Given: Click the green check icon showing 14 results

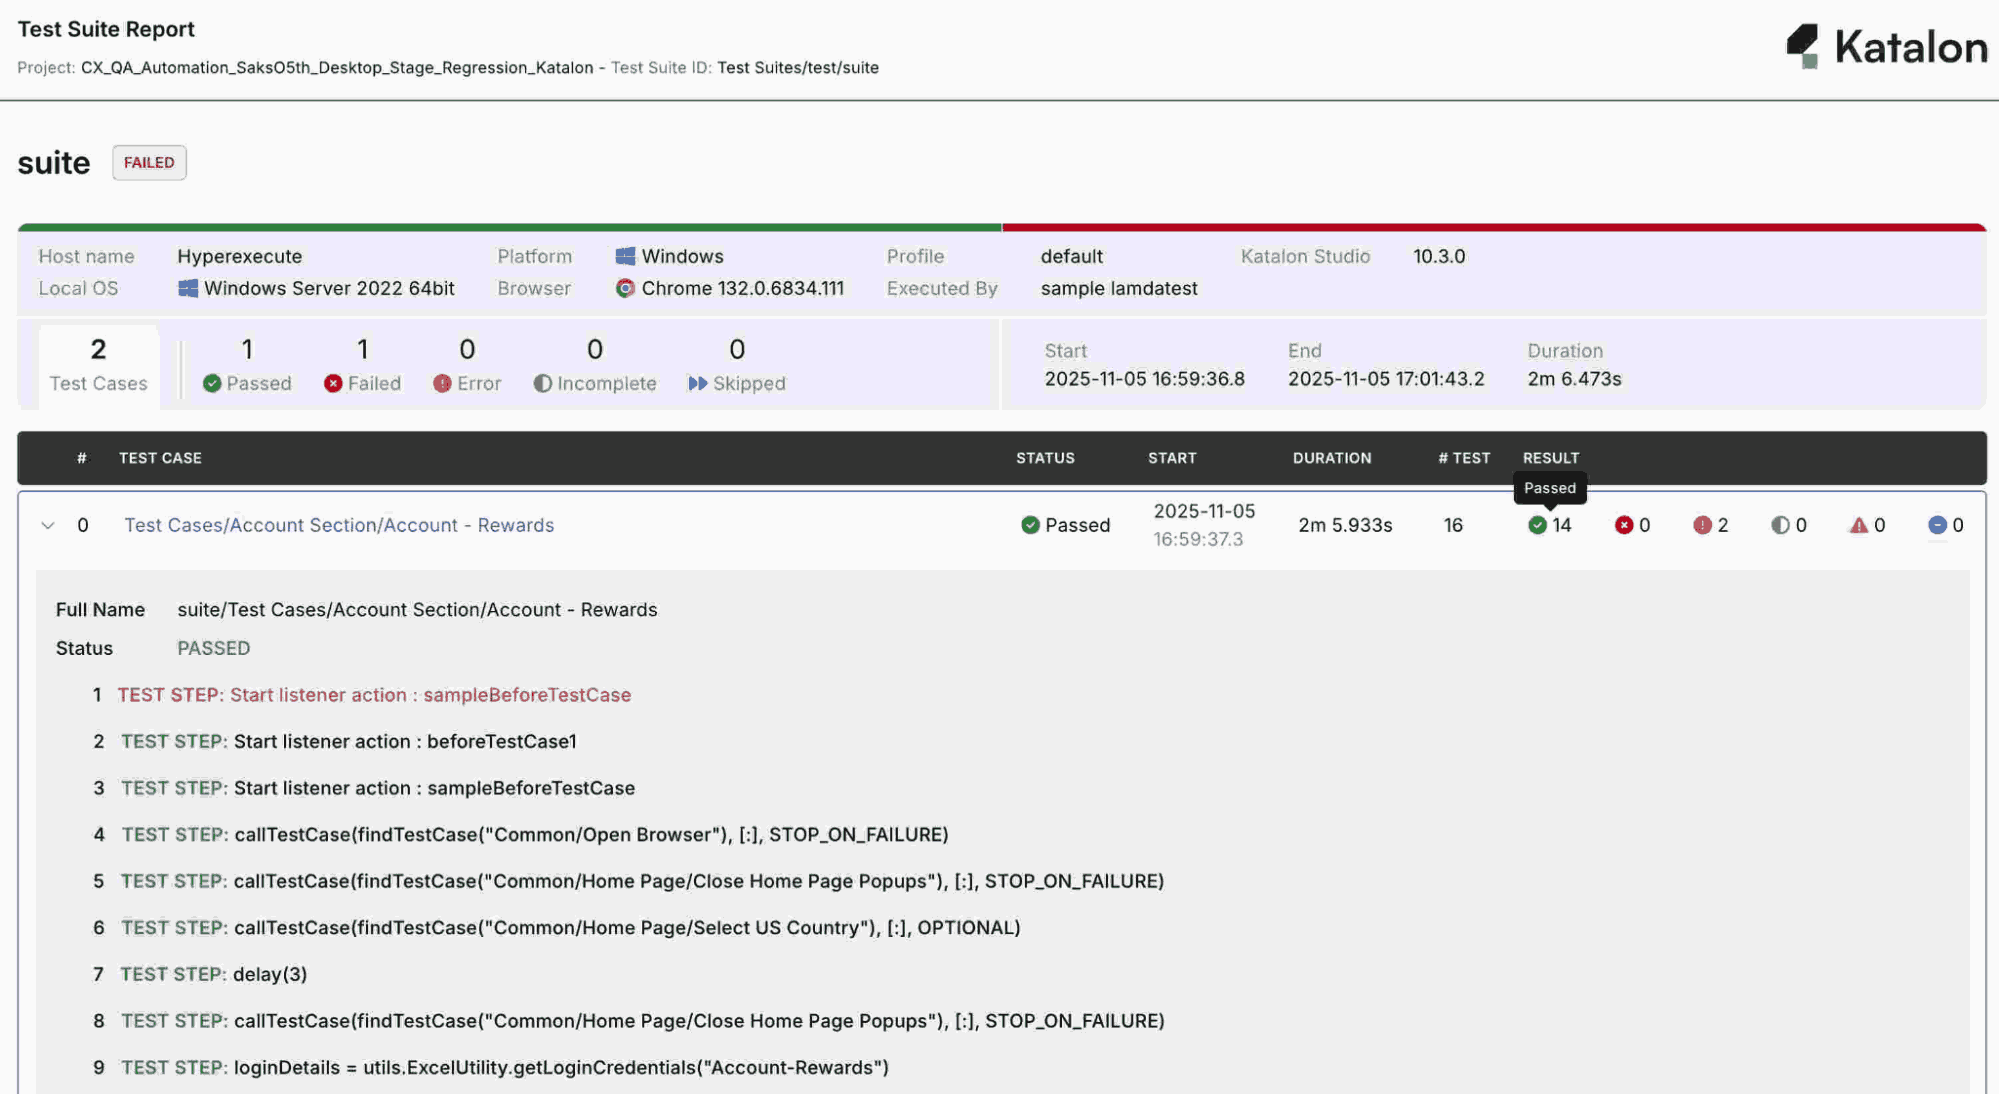Looking at the screenshot, I should click(1537, 524).
